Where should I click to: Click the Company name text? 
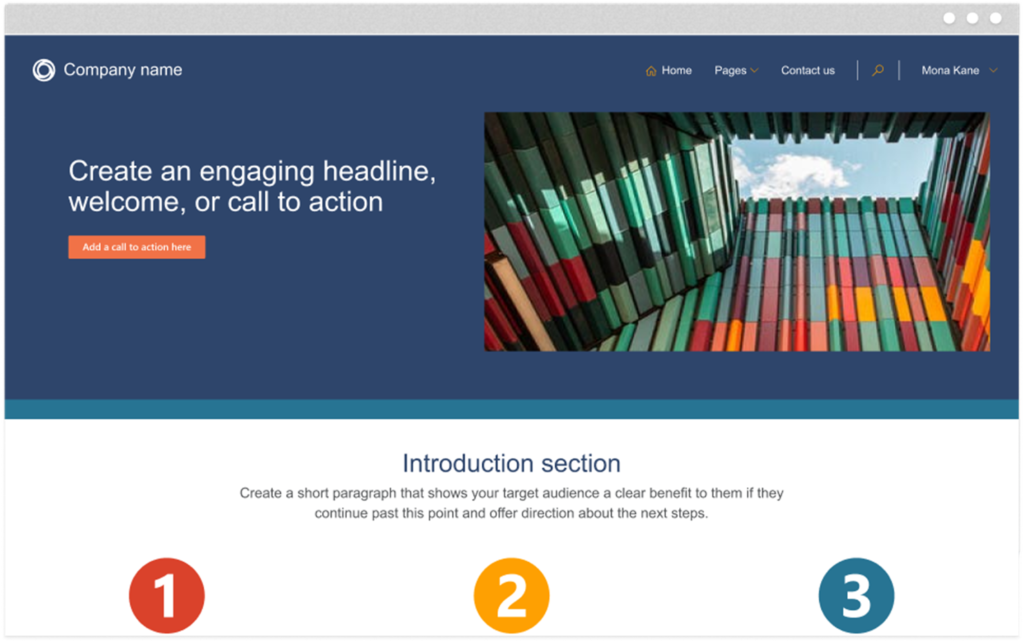[x=123, y=70]
